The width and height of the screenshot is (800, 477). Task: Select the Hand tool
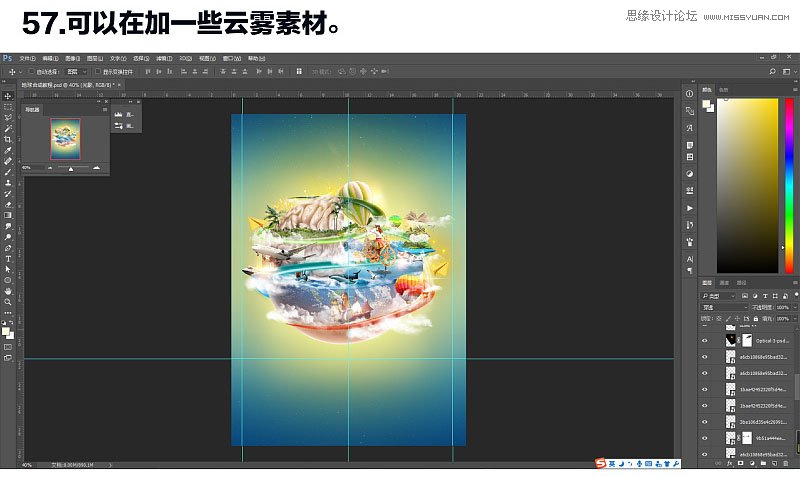(x=8, y=291)
